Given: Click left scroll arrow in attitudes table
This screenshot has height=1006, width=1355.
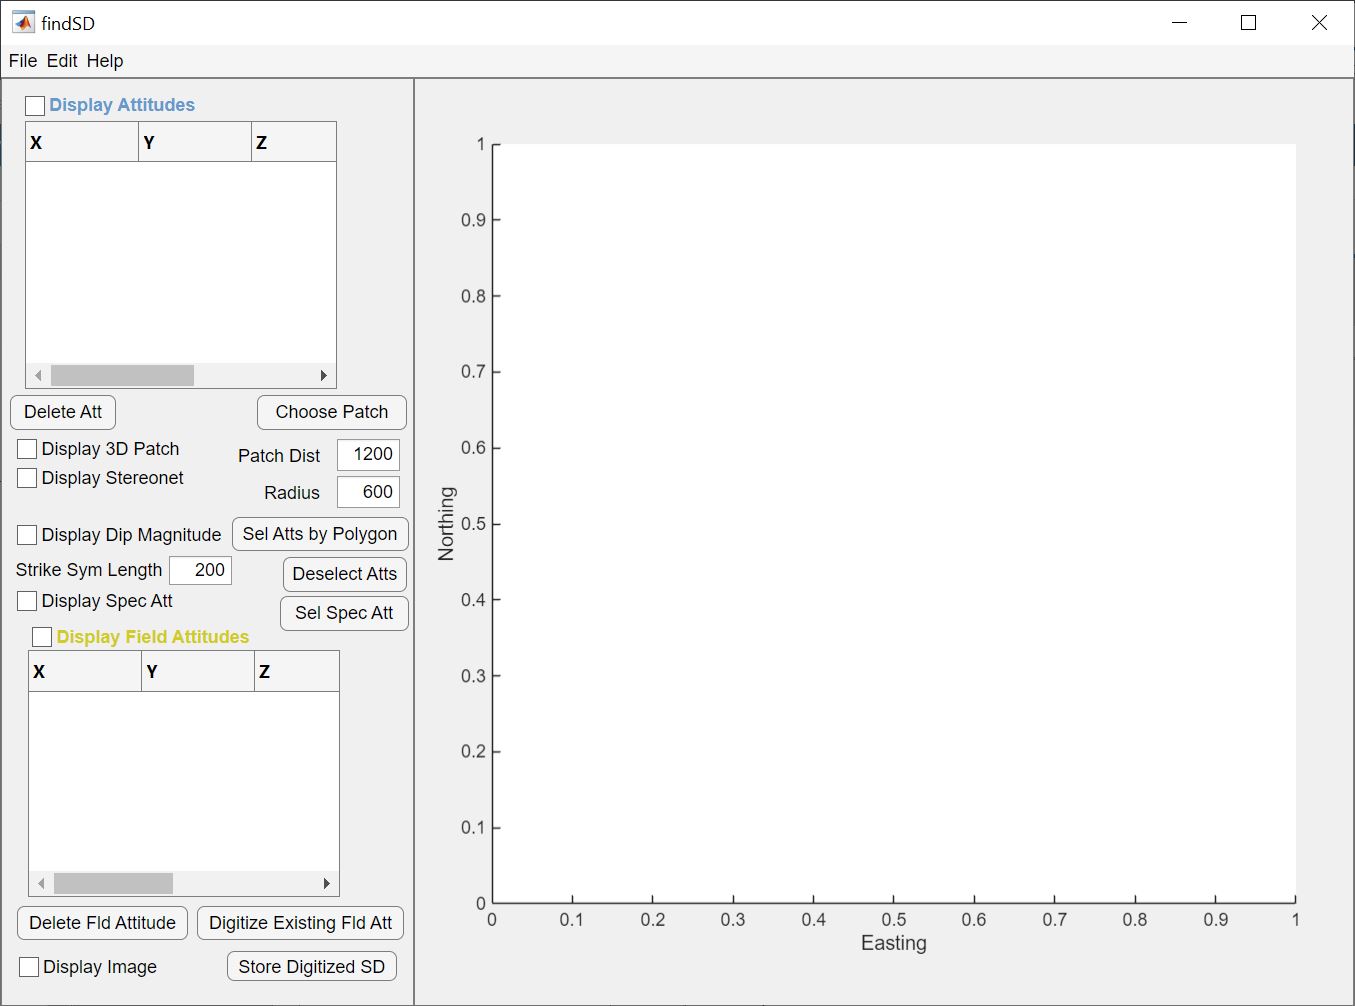Looking at the screenshot, I should click(x=38, y=376).
